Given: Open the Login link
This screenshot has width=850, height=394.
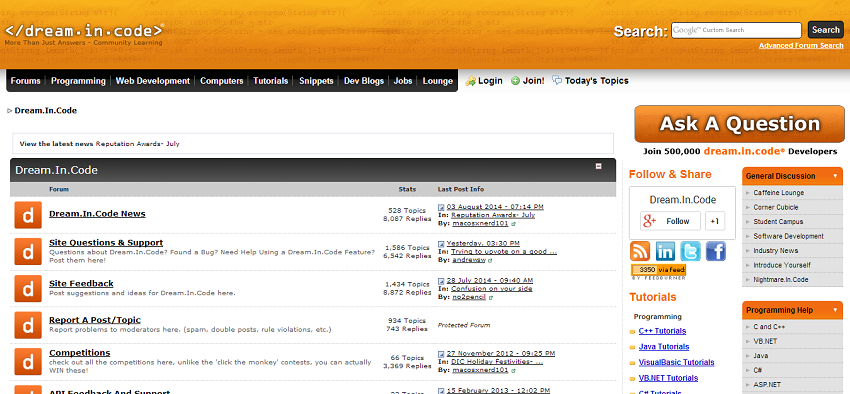Looking at the screenshot, I should coord(484,81).
